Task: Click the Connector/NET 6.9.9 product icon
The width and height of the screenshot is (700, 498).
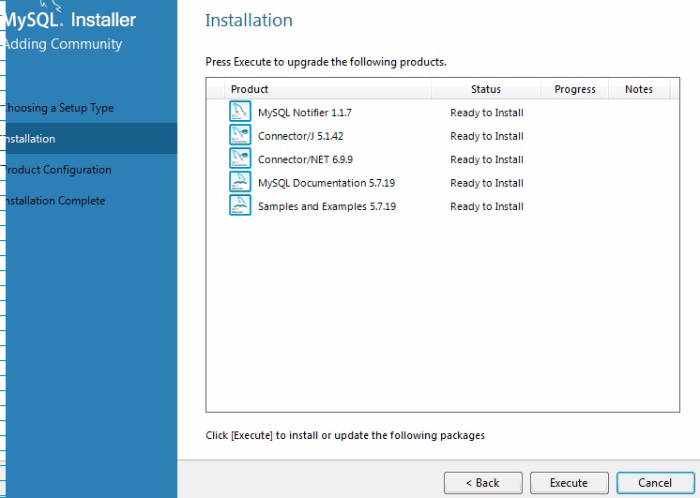Action: [240, 158]
